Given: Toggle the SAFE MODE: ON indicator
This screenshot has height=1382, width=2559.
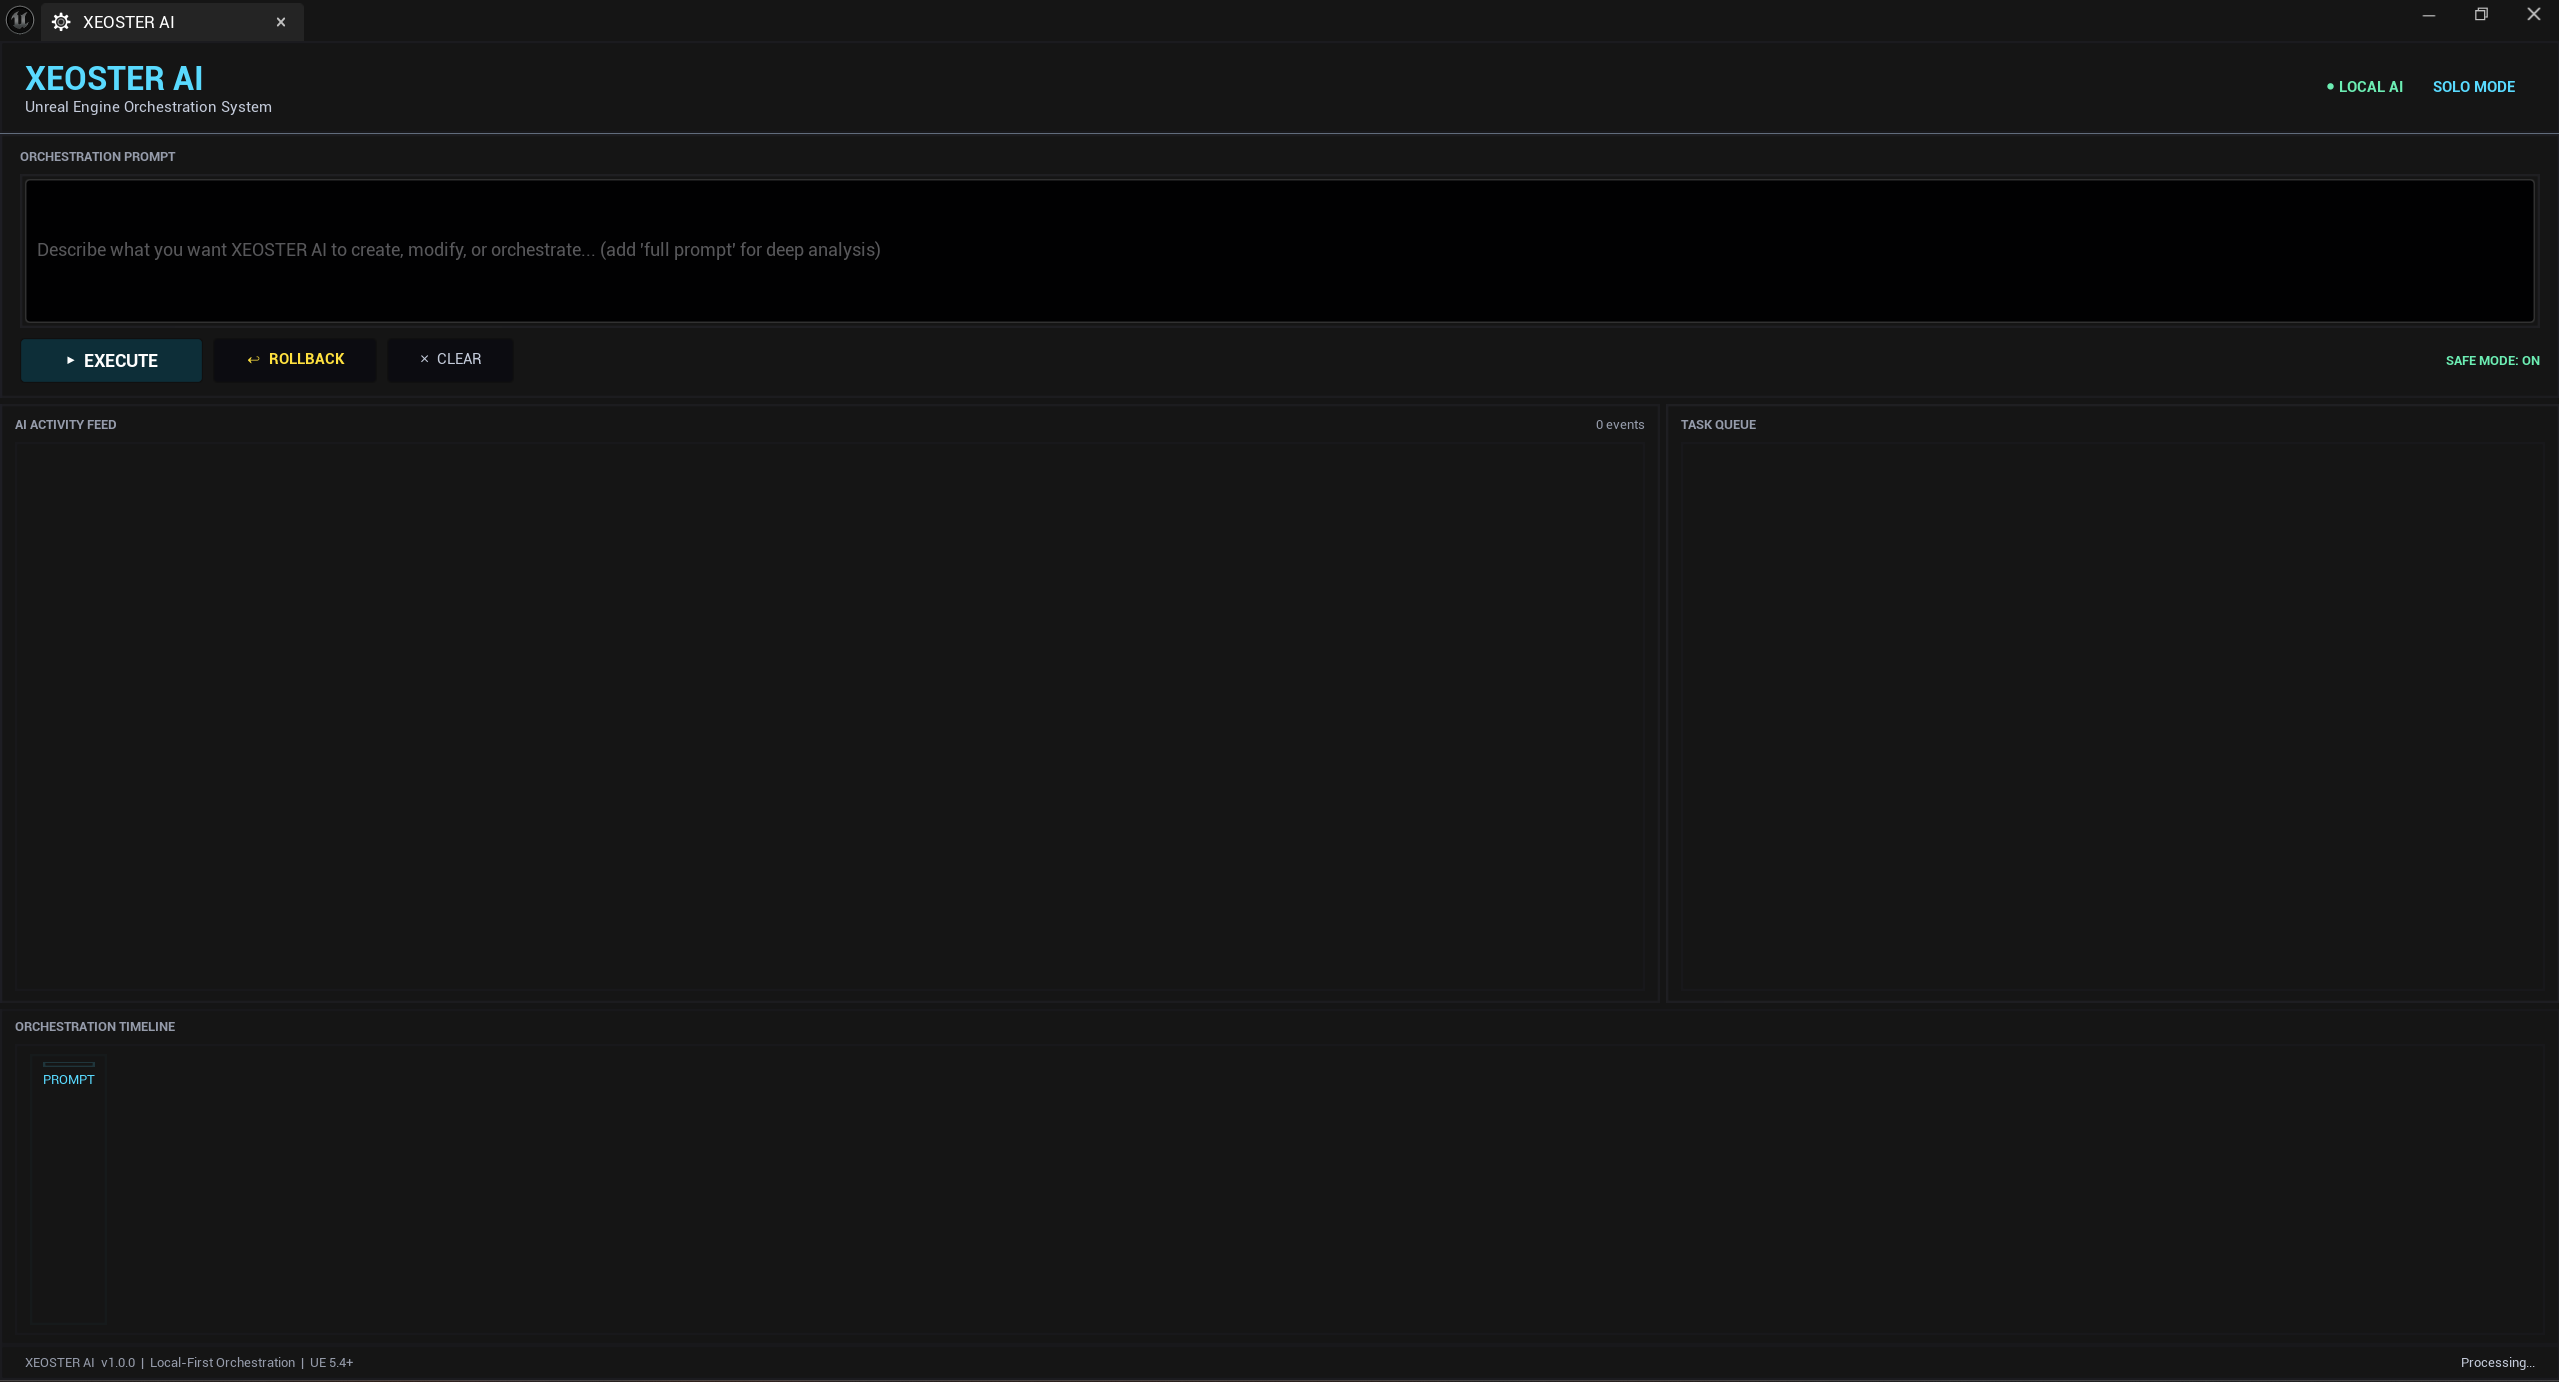Looking at the screenshot, I should [2492, 361].
